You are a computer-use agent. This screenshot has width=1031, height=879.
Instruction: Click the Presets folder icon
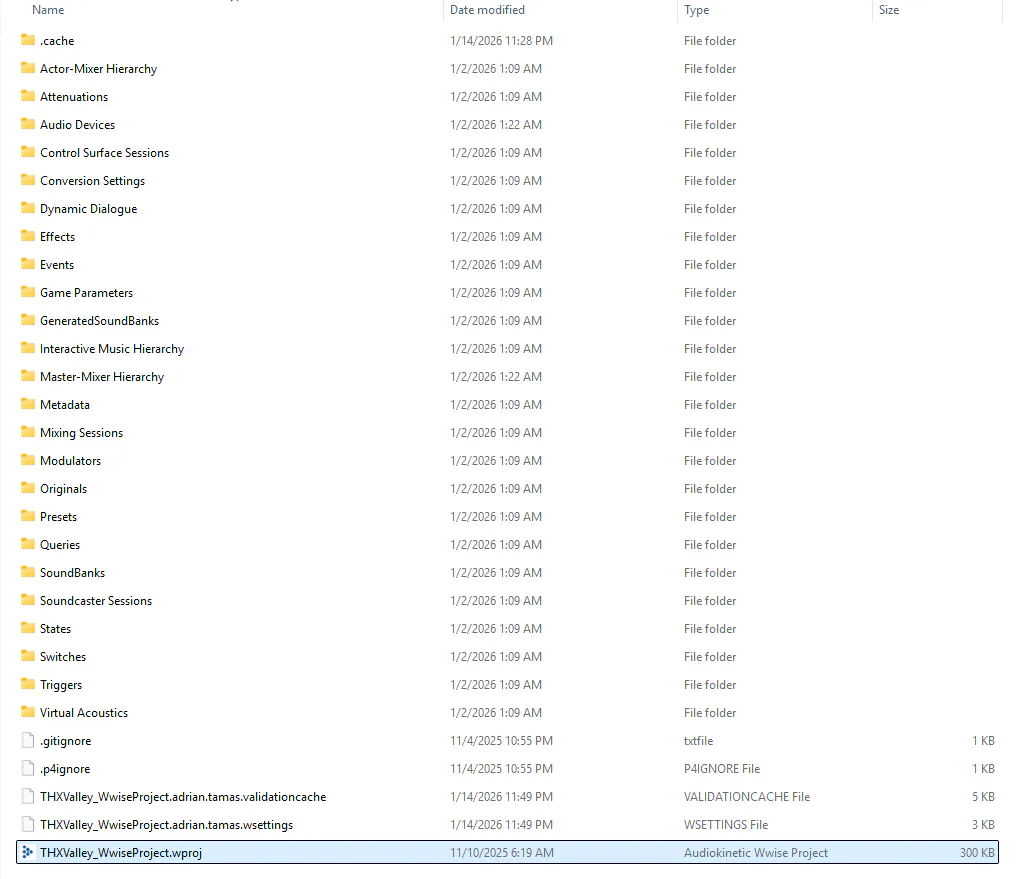point(28,516)
